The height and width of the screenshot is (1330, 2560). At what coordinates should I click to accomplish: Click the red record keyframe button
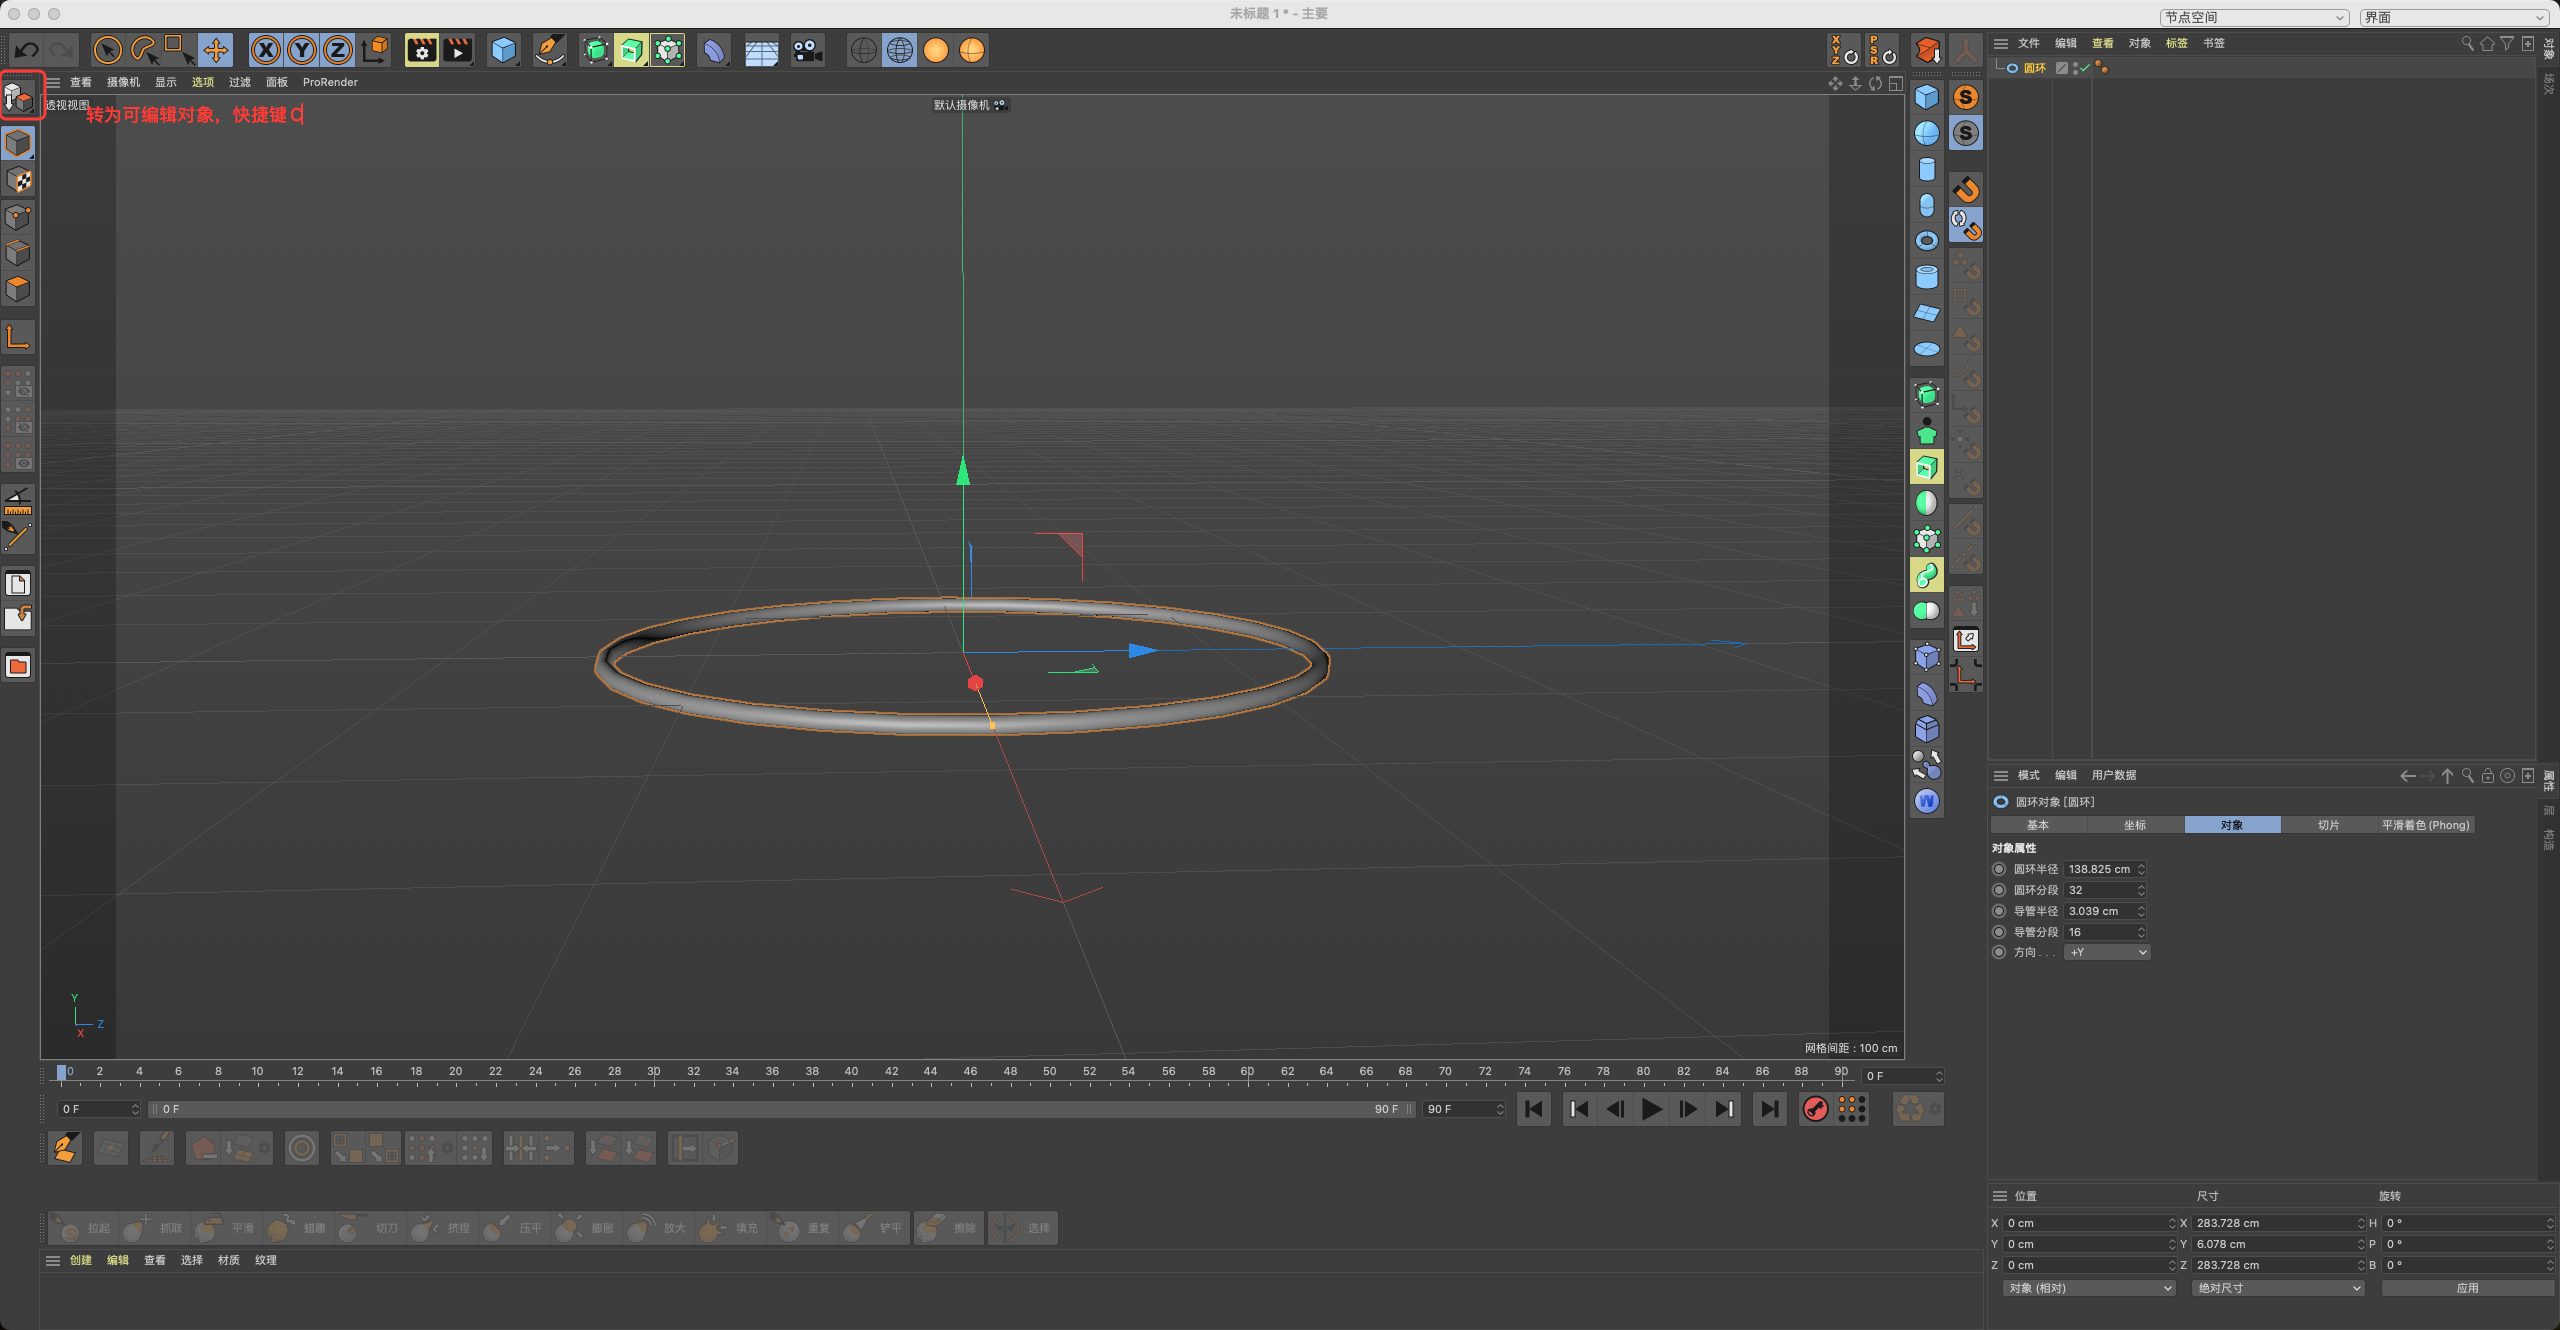(x=1814, y=1109)
